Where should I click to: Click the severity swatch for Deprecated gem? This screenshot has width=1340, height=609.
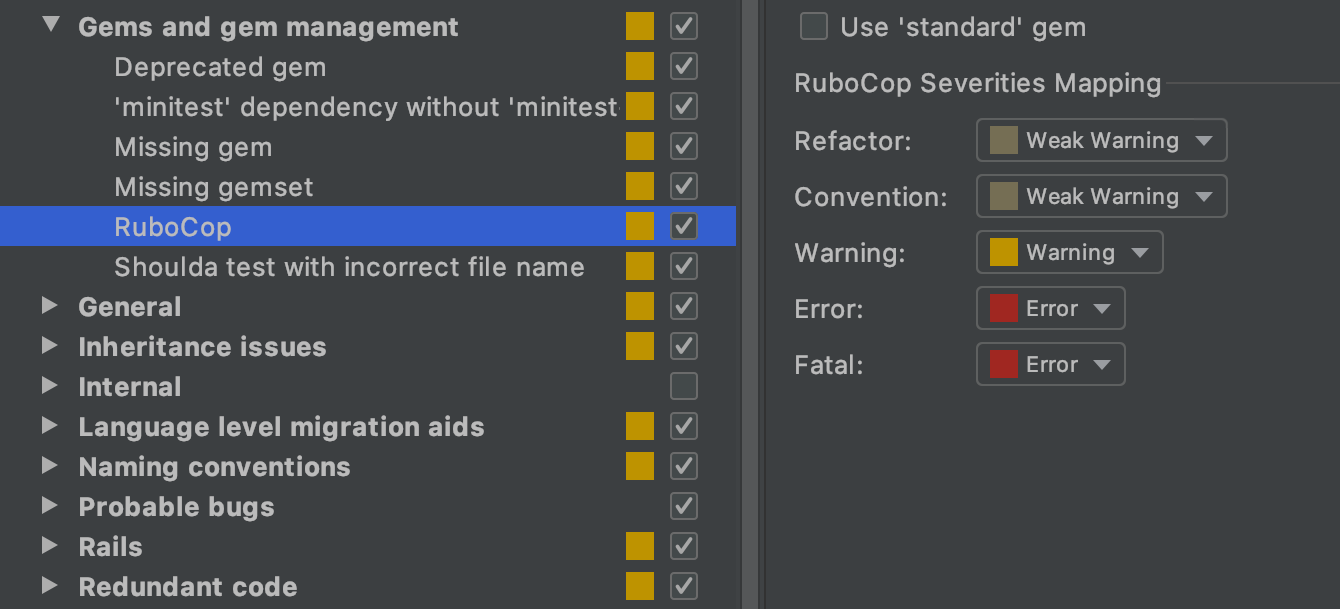point(640,66)
